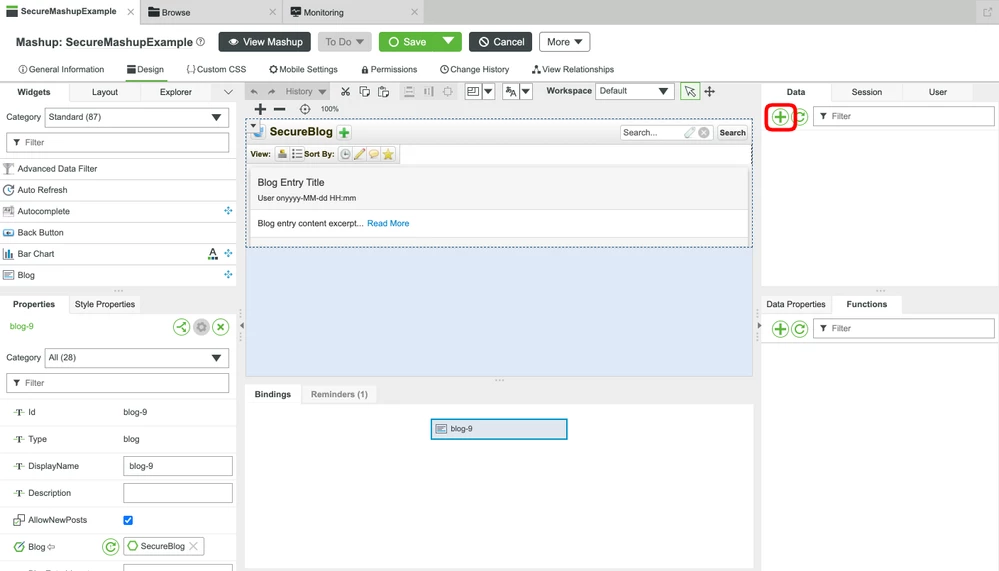Sort blog by comments bubble icon
Image resolution: width=999 pixels, height=571 pixels.
point(374,154)
